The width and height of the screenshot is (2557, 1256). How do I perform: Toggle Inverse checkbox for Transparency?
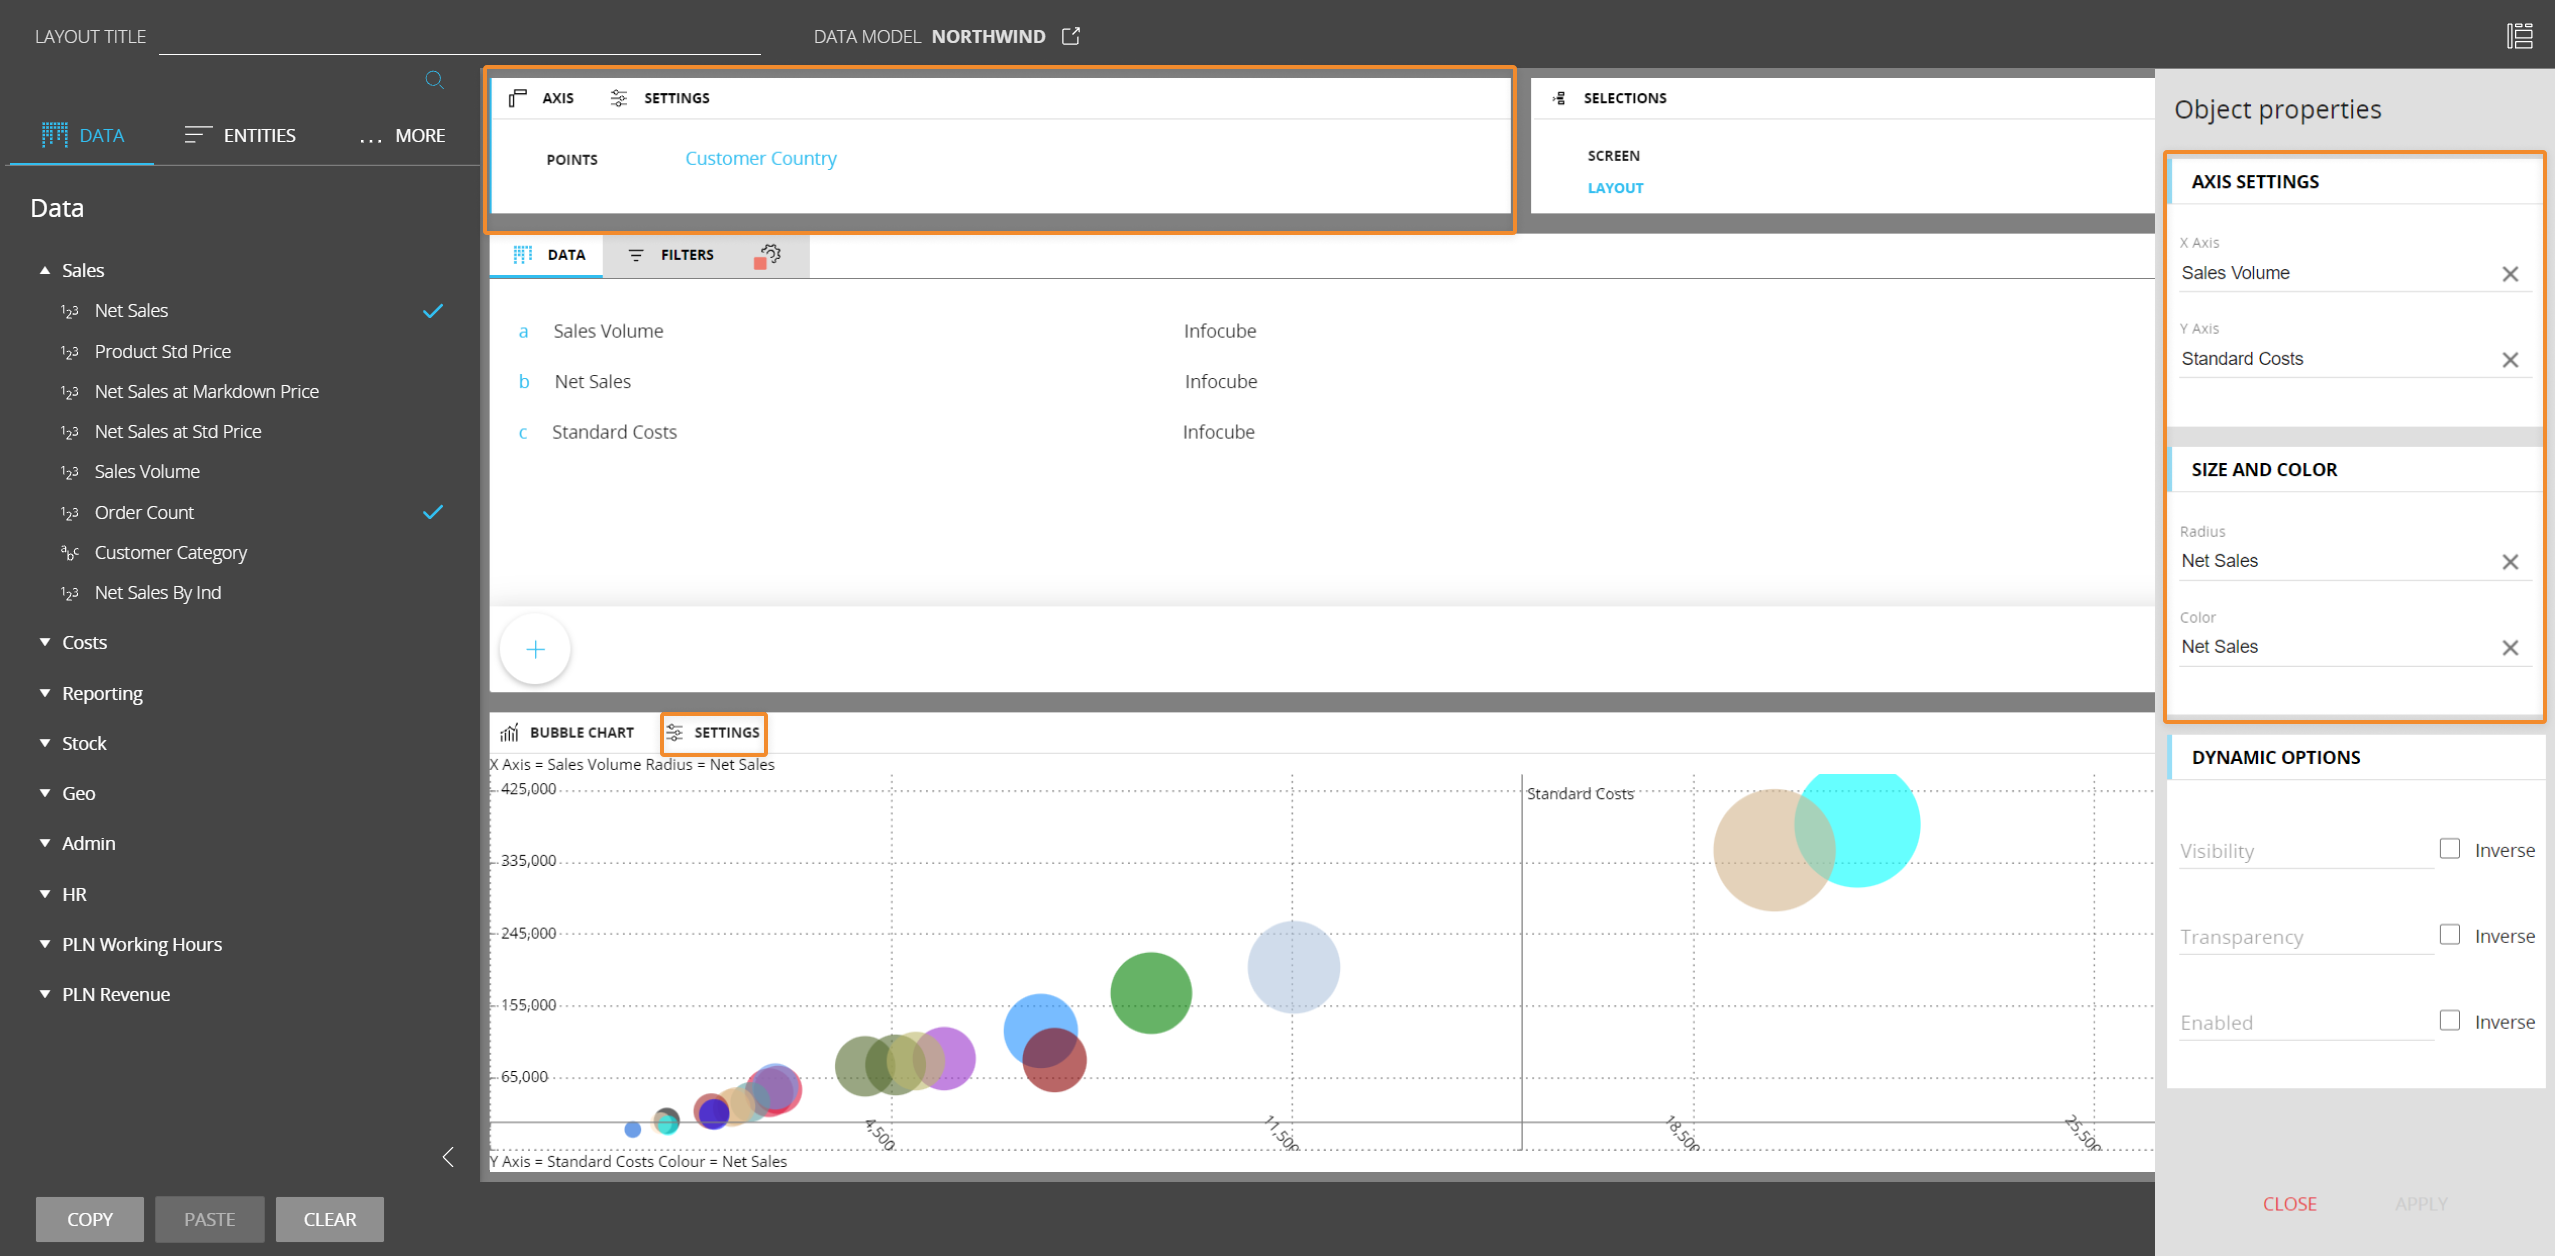[2449, 935]
